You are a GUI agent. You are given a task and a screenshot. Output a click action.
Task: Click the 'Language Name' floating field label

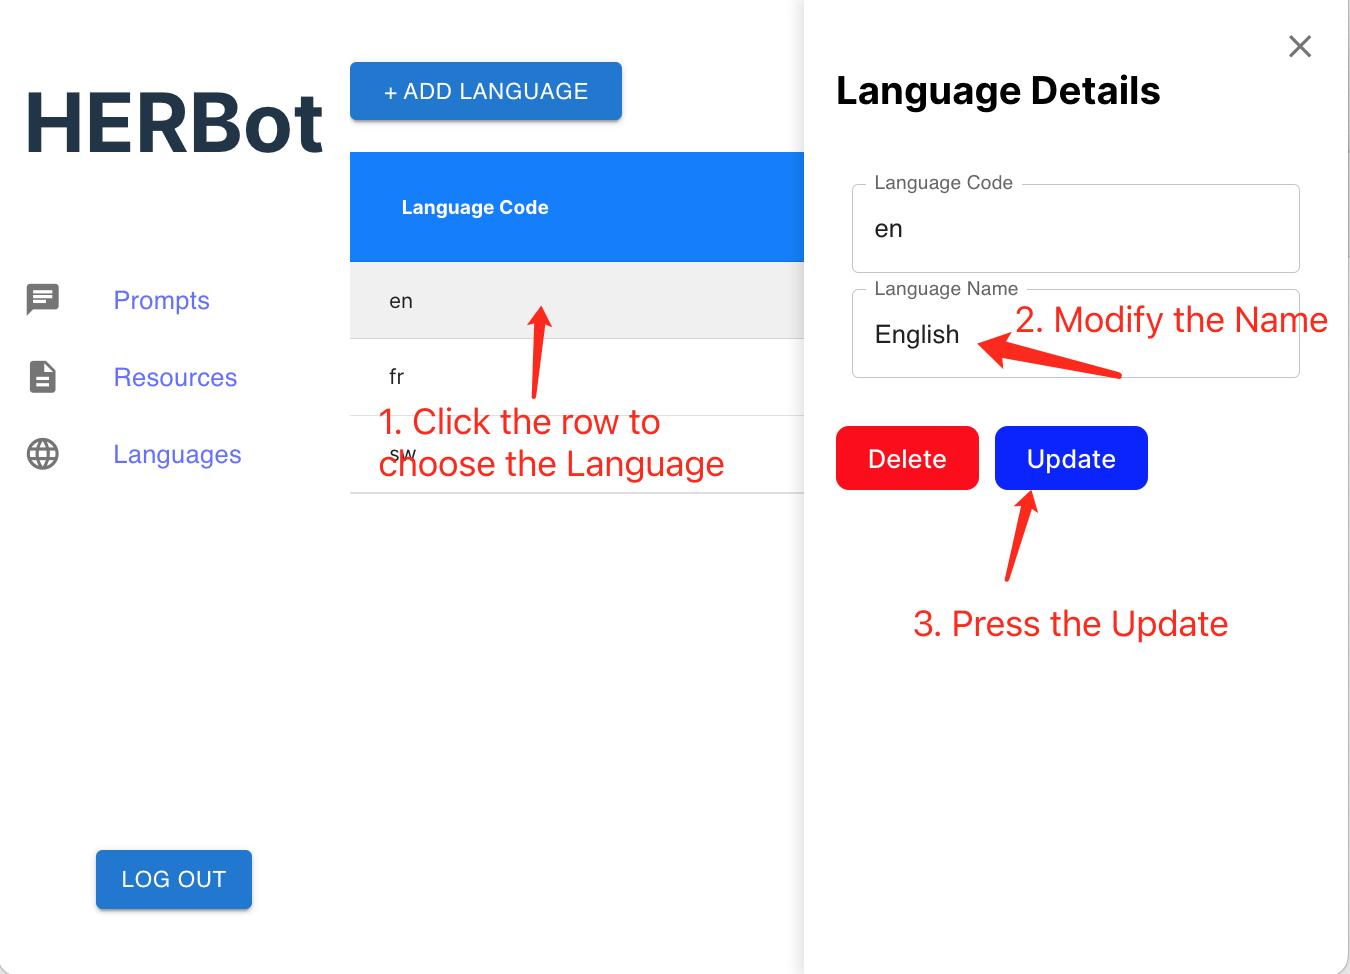coord(945,289)
